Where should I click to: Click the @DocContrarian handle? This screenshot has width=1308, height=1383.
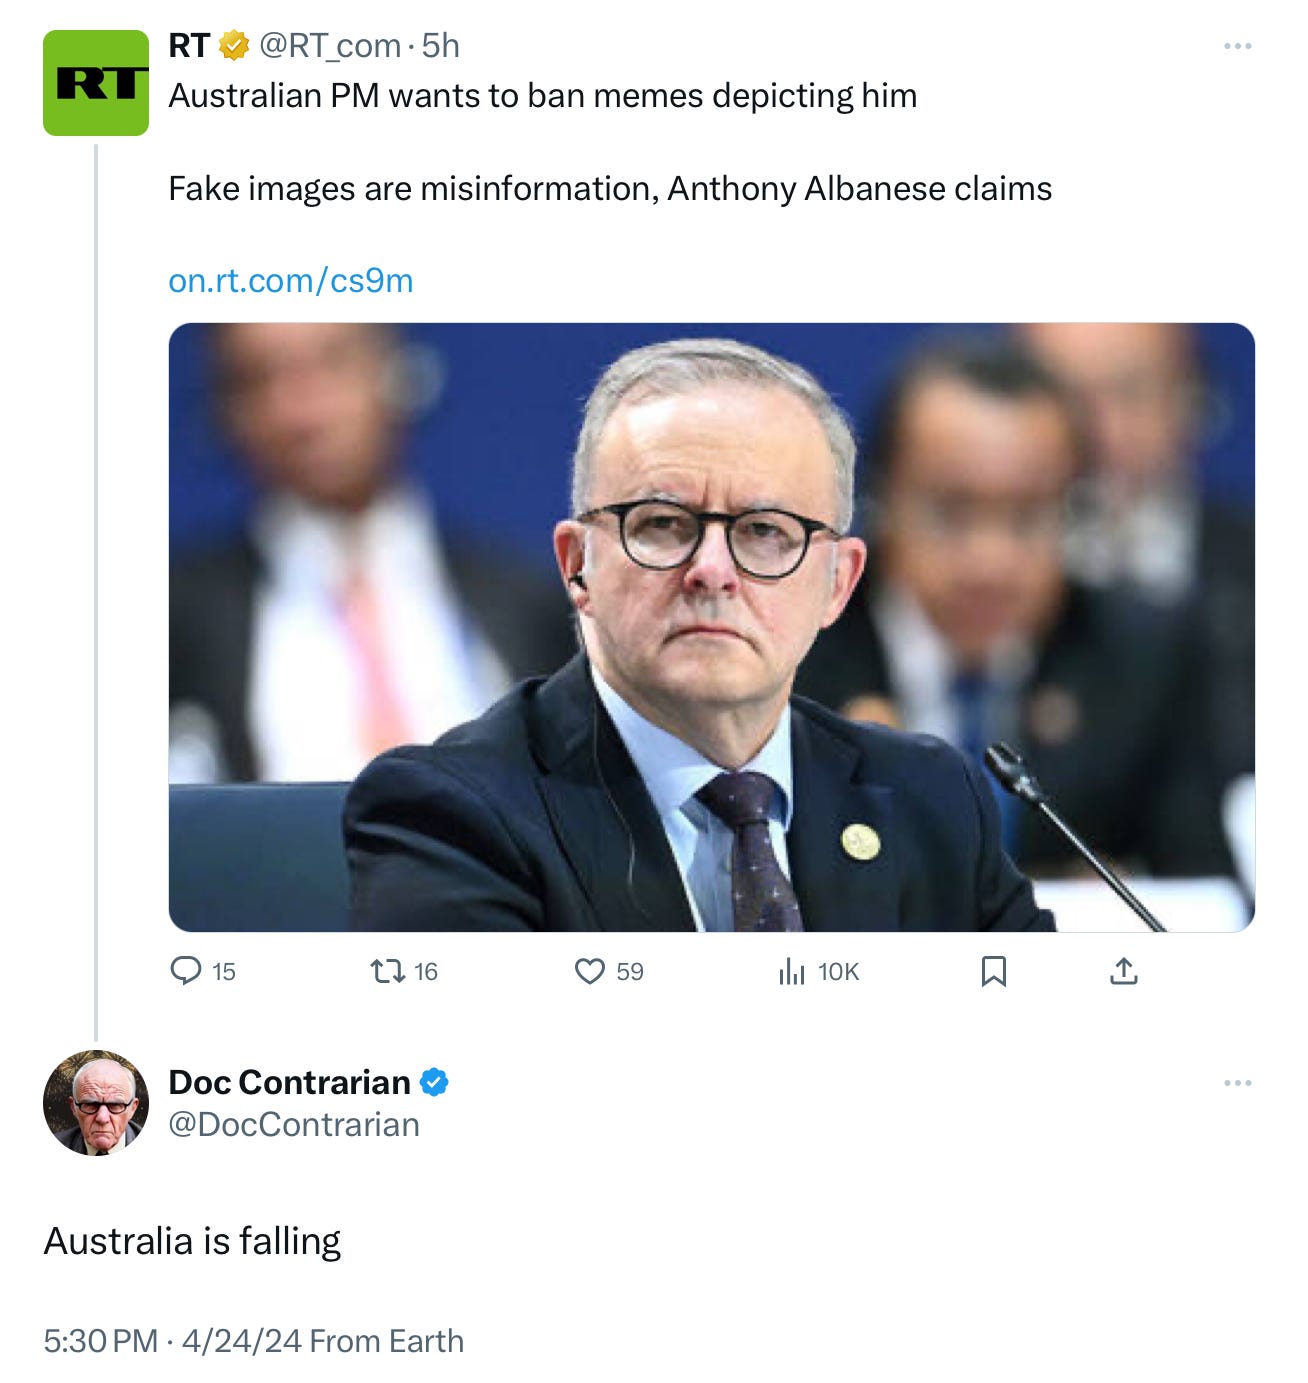(x=294, y=1125)
